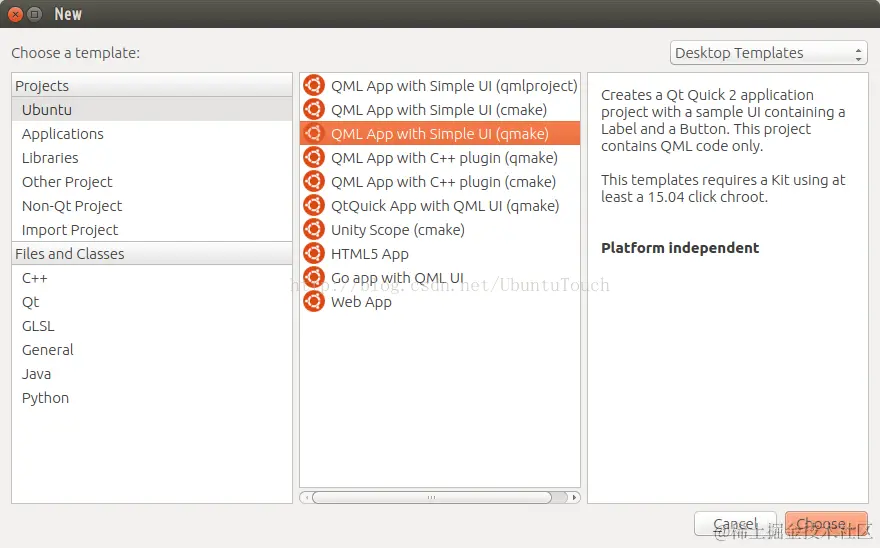Click the icon of highlighted QML App with Simple UI (qmake)

pos(314,134)
